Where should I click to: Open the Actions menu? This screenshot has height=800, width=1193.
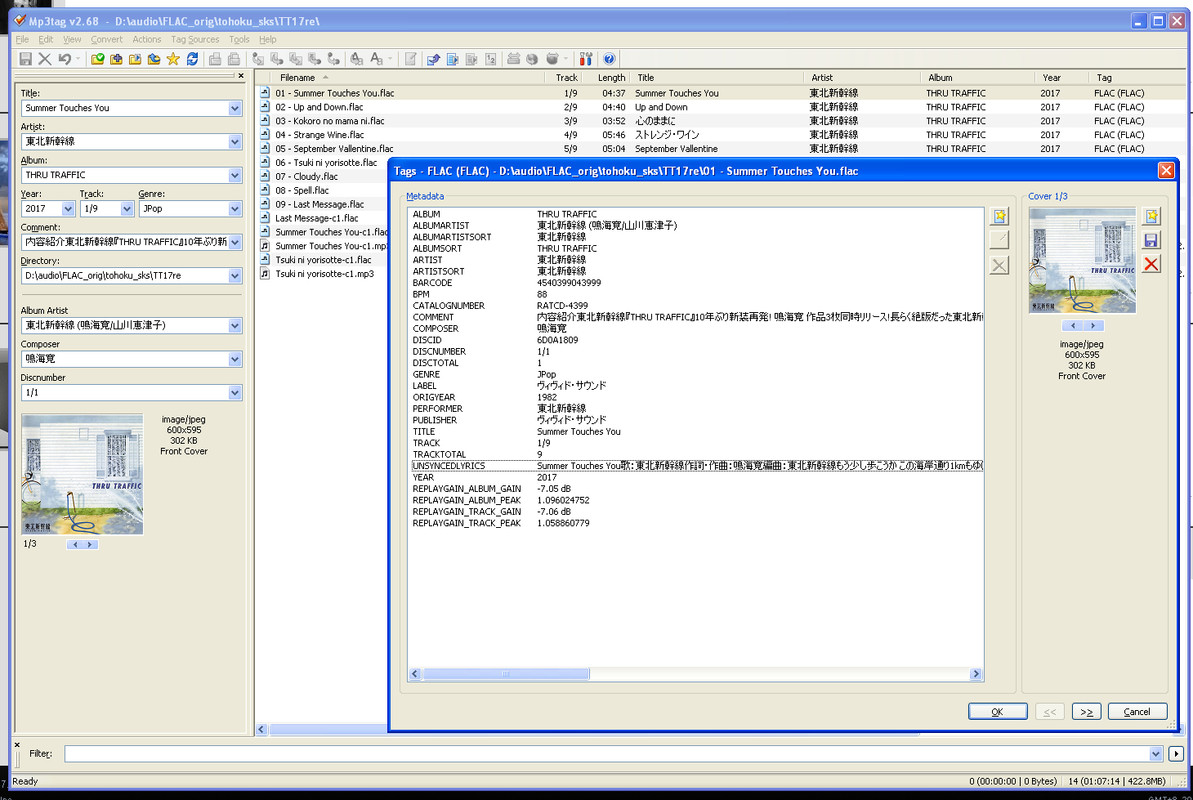tap(147, 40)
